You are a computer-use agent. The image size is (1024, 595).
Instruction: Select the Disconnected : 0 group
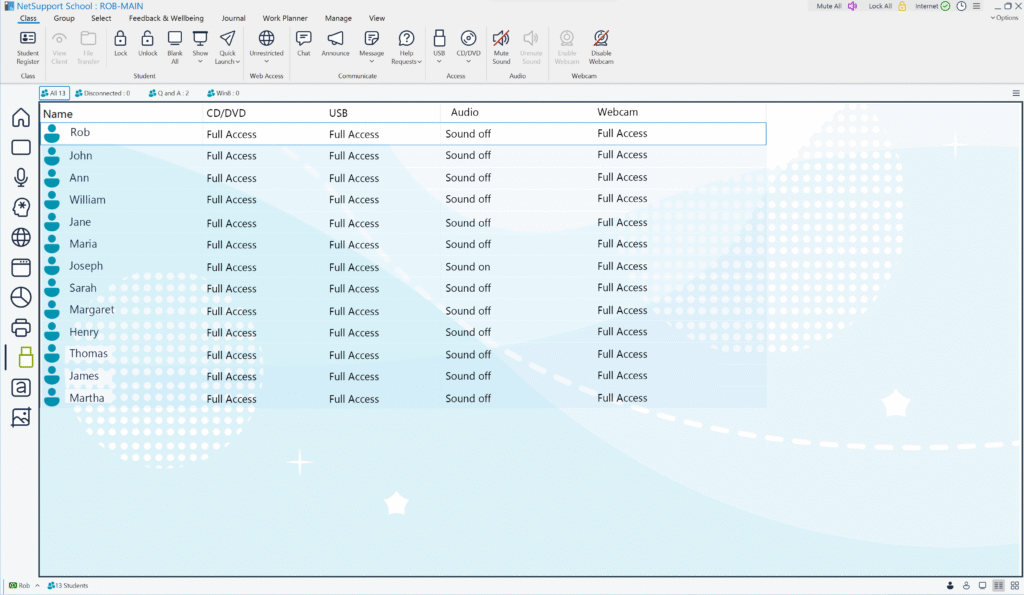(103, 93)
